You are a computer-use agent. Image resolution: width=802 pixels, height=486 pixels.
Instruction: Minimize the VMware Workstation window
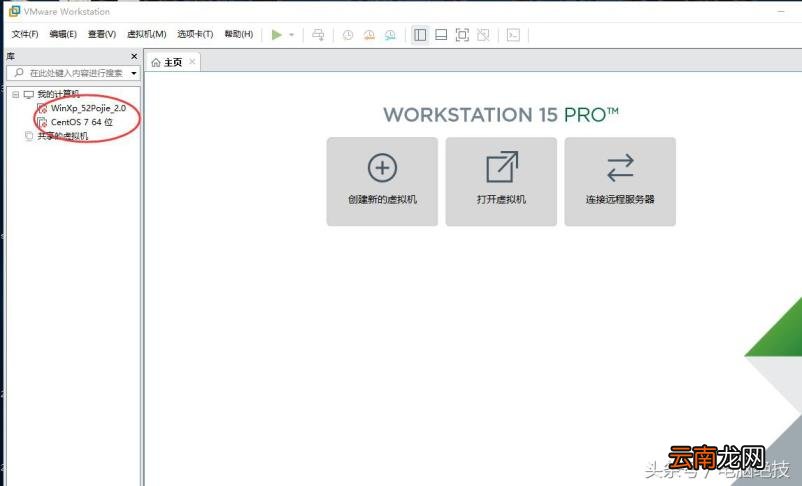coord(781,11)
